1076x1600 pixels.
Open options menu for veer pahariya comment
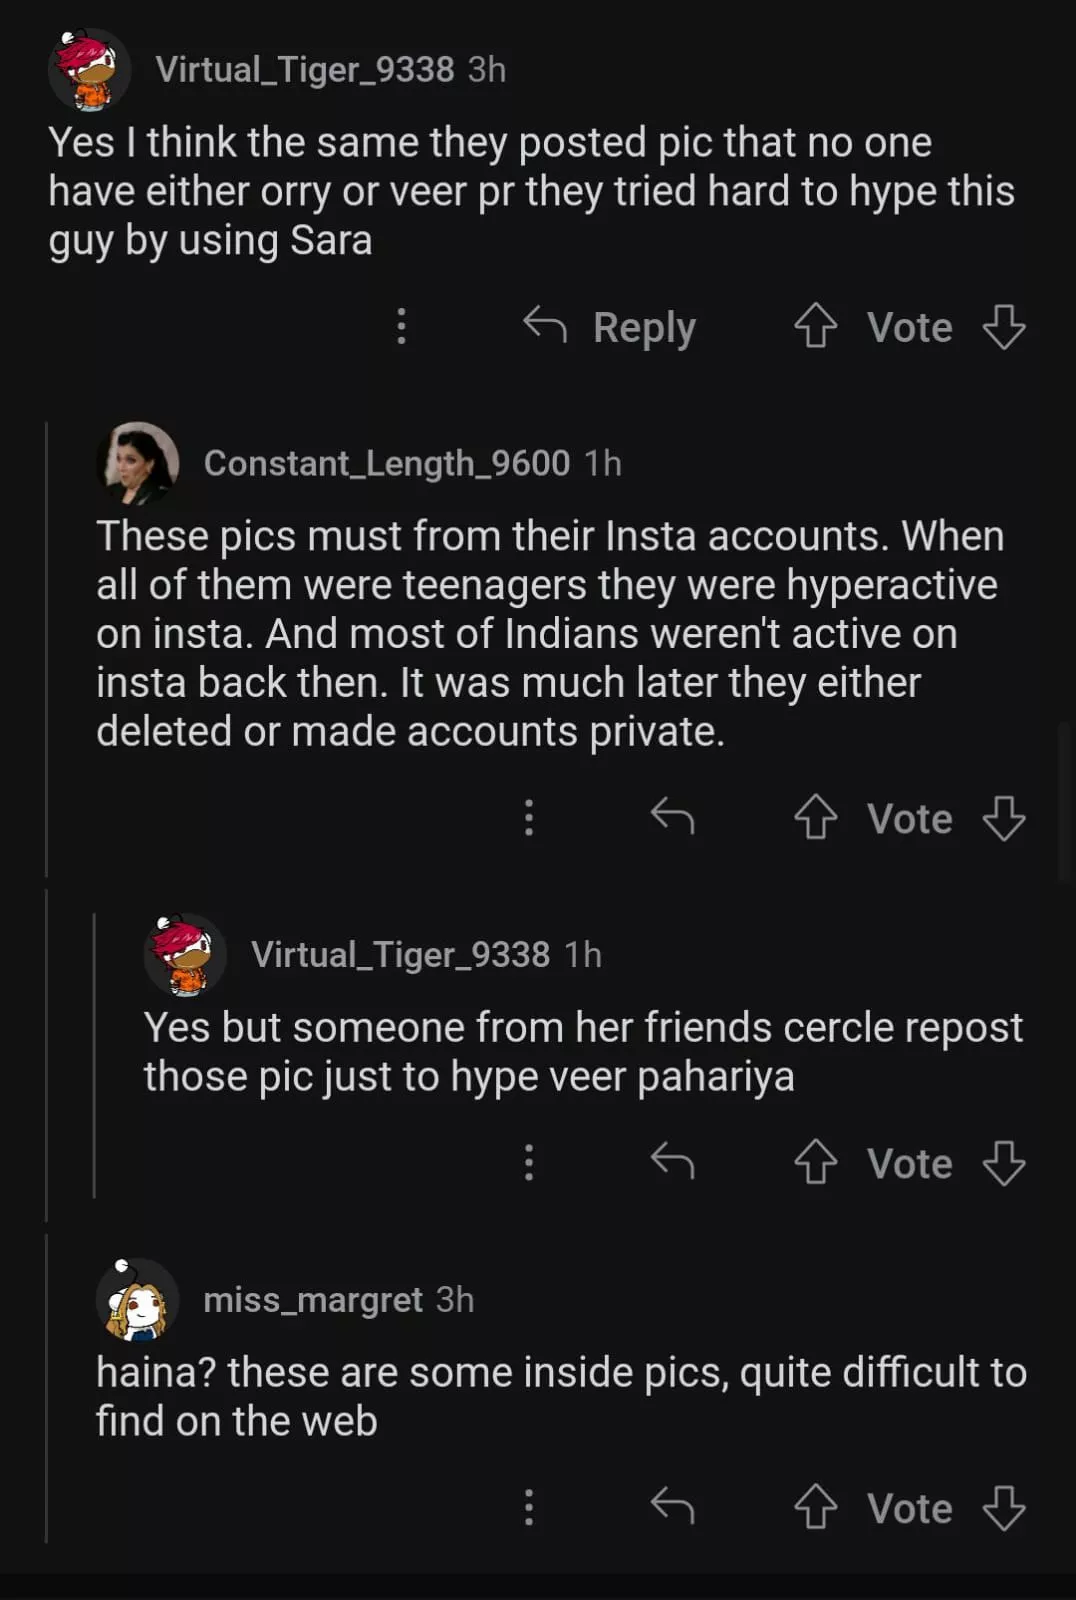click(529, 1163)
